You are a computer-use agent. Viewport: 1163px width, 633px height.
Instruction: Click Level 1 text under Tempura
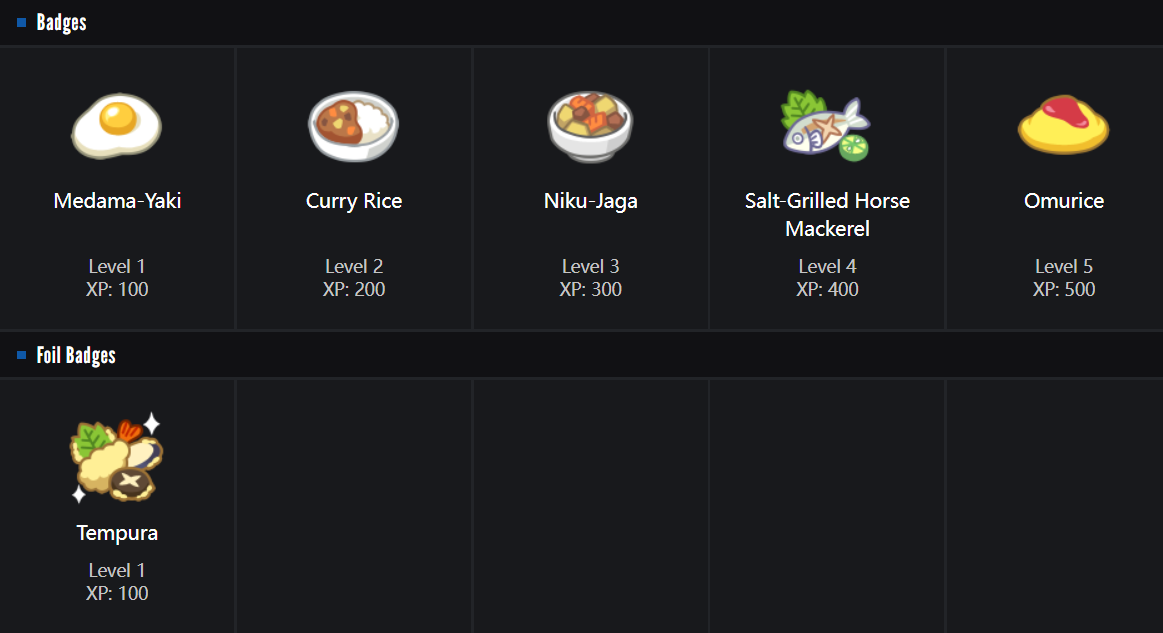tap(117, 570)
